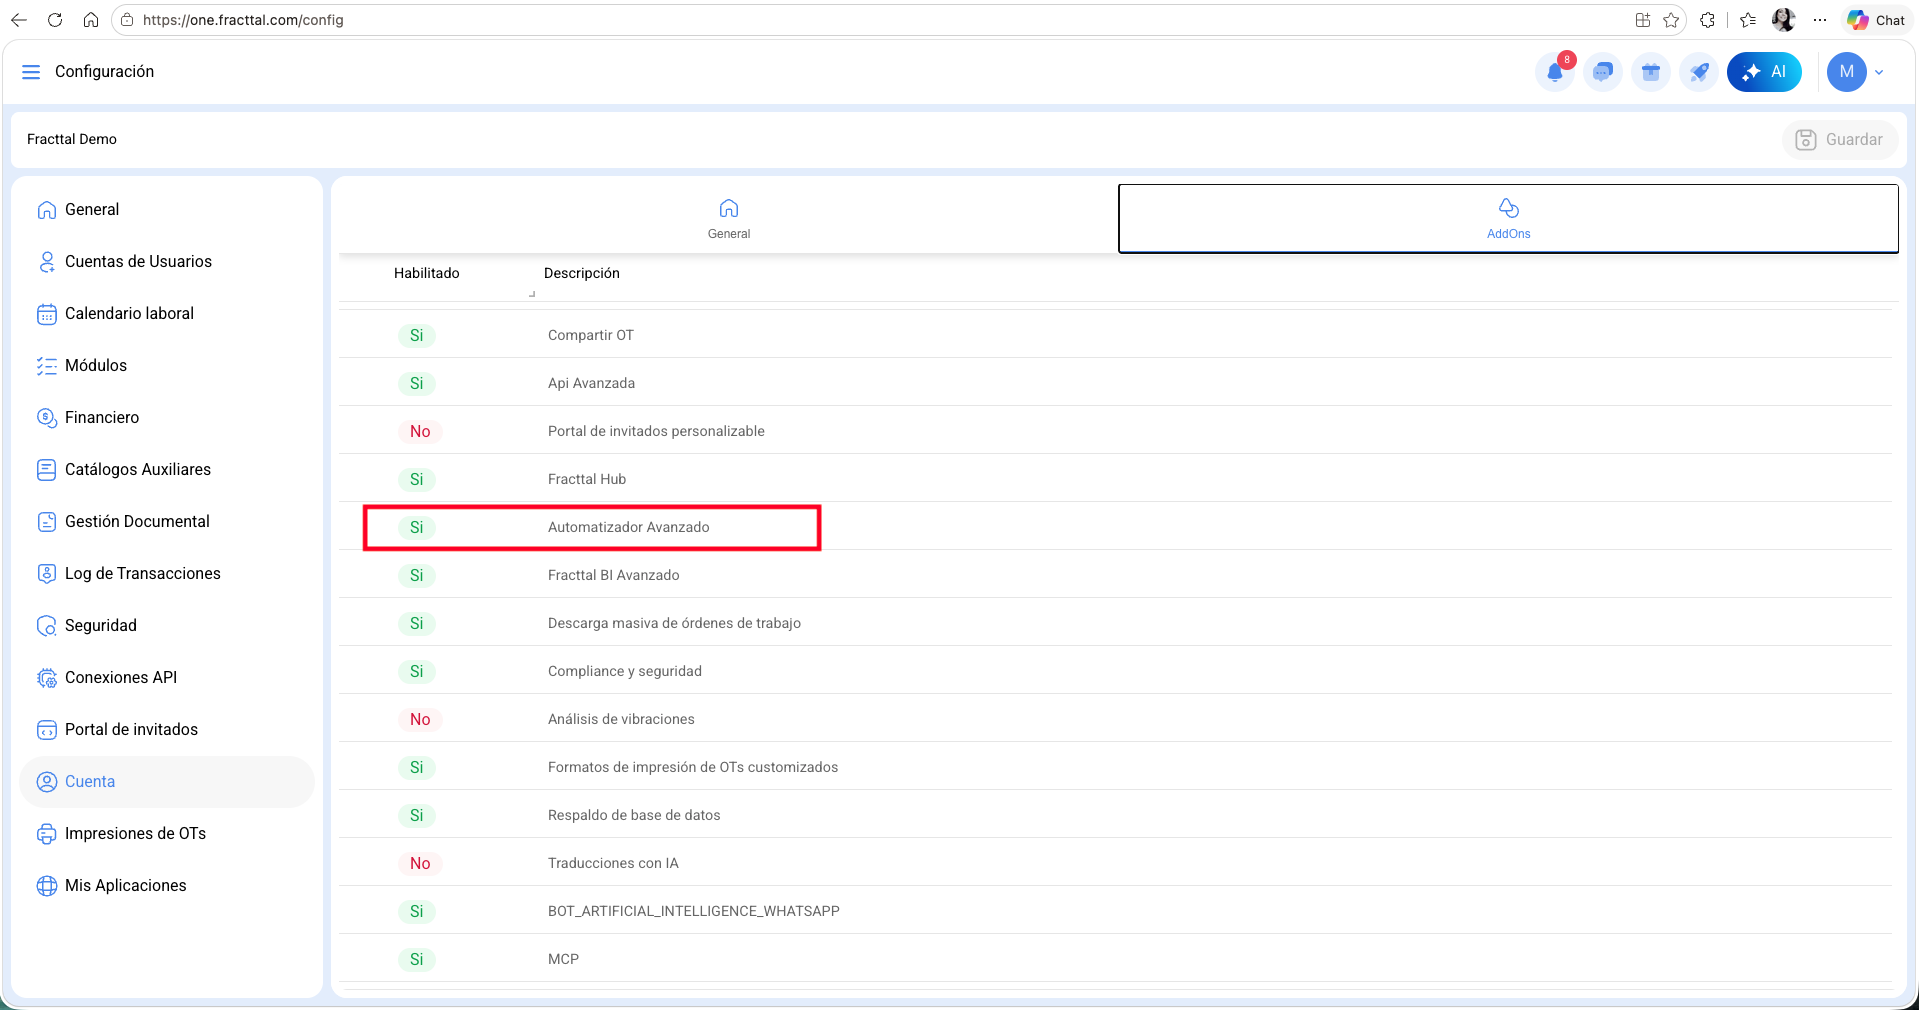Toggle BOT_ARTIFICIAL_INTELLIGENCE_WHATSAPP status badge
Image resolution: width=1919 pixels, height=1010 pixels.
[417, 912]
